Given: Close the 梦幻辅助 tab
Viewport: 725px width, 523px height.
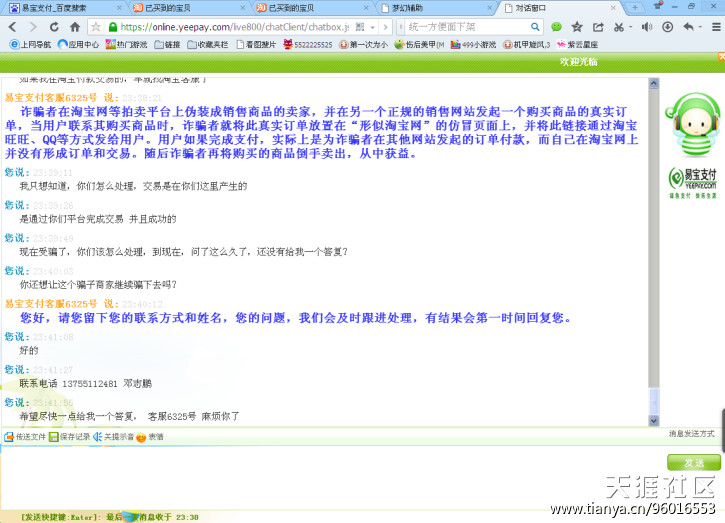Looking at the screenshot, I should (490, 8).
